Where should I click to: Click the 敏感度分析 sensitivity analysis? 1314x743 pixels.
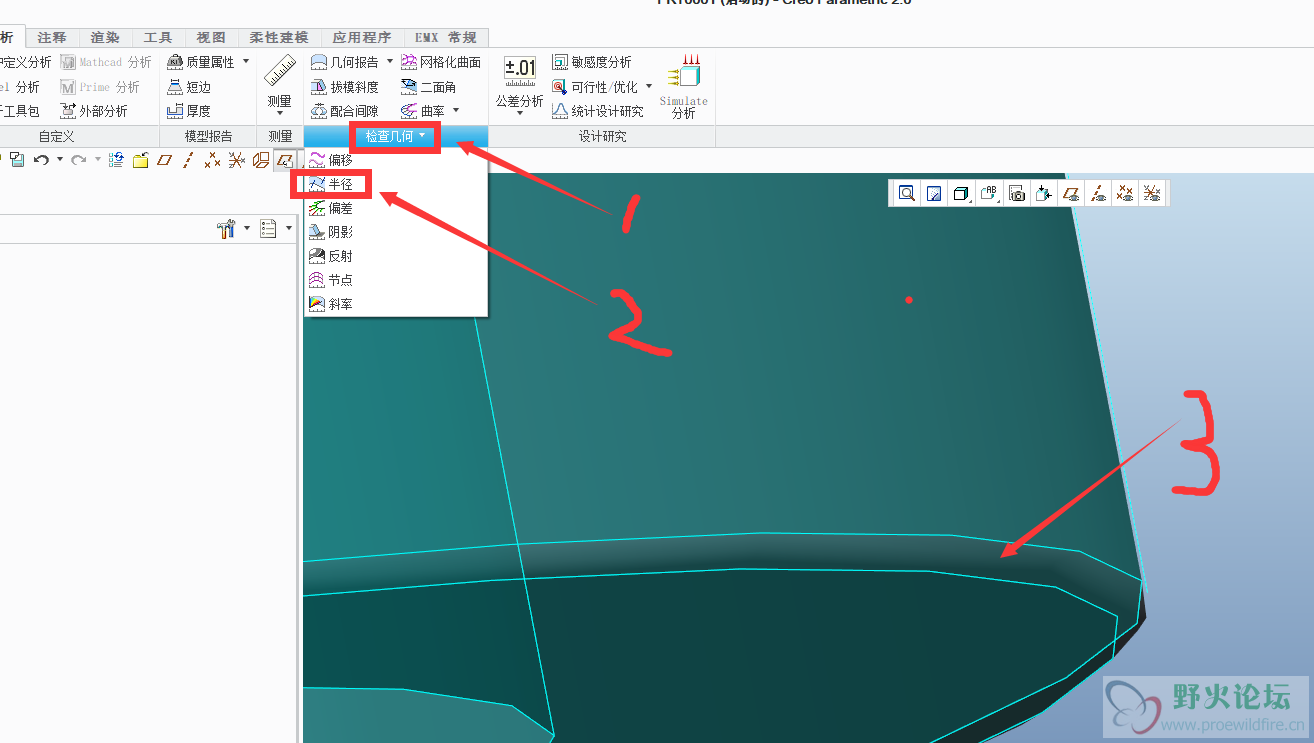click(592, 62)
